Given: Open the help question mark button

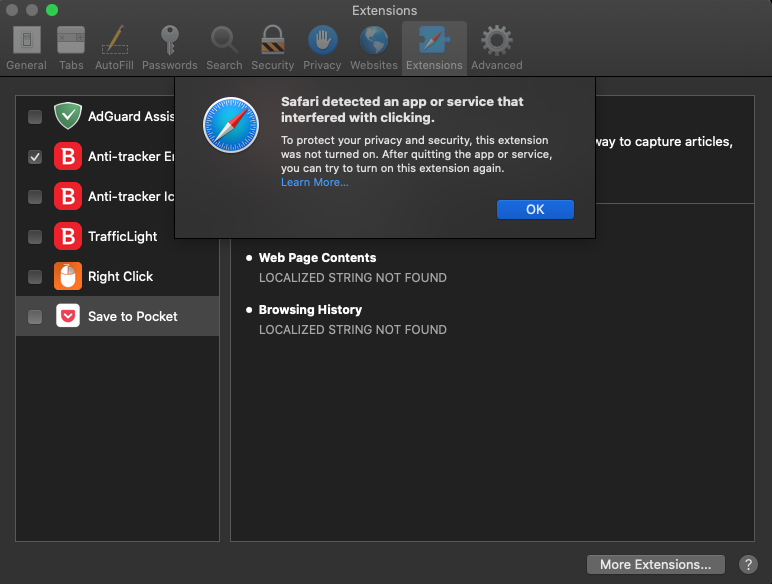Looking at the screenshot, I should 748,564.
